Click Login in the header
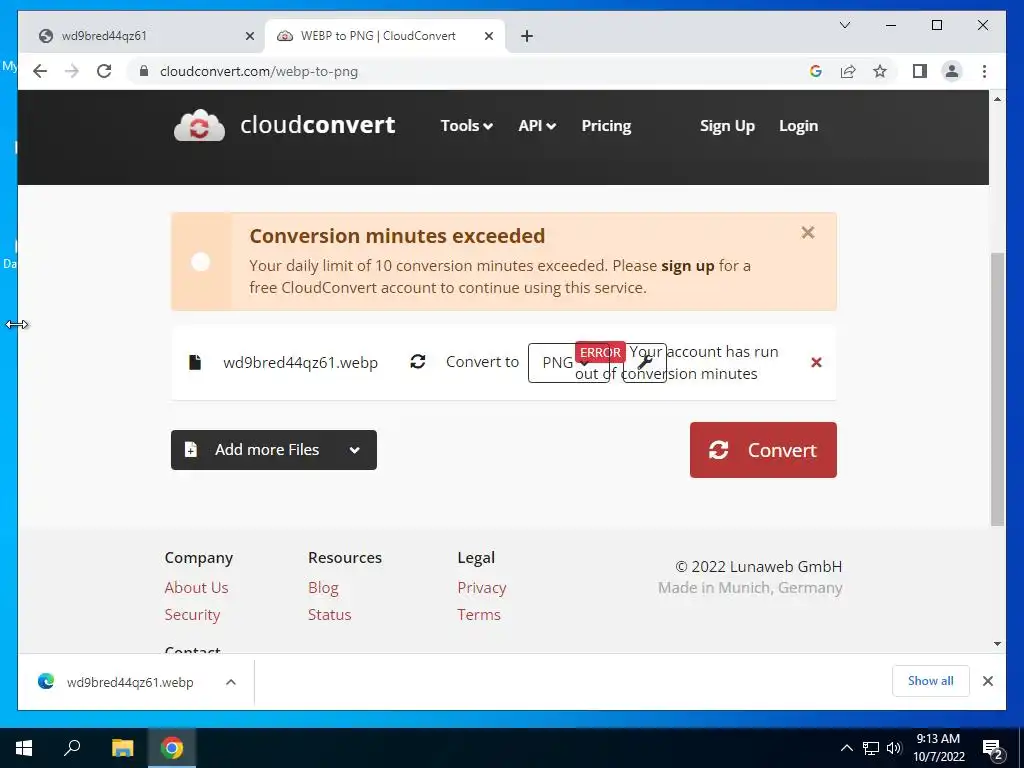This screenshot has width=1024, height=768. coord(798,125)
